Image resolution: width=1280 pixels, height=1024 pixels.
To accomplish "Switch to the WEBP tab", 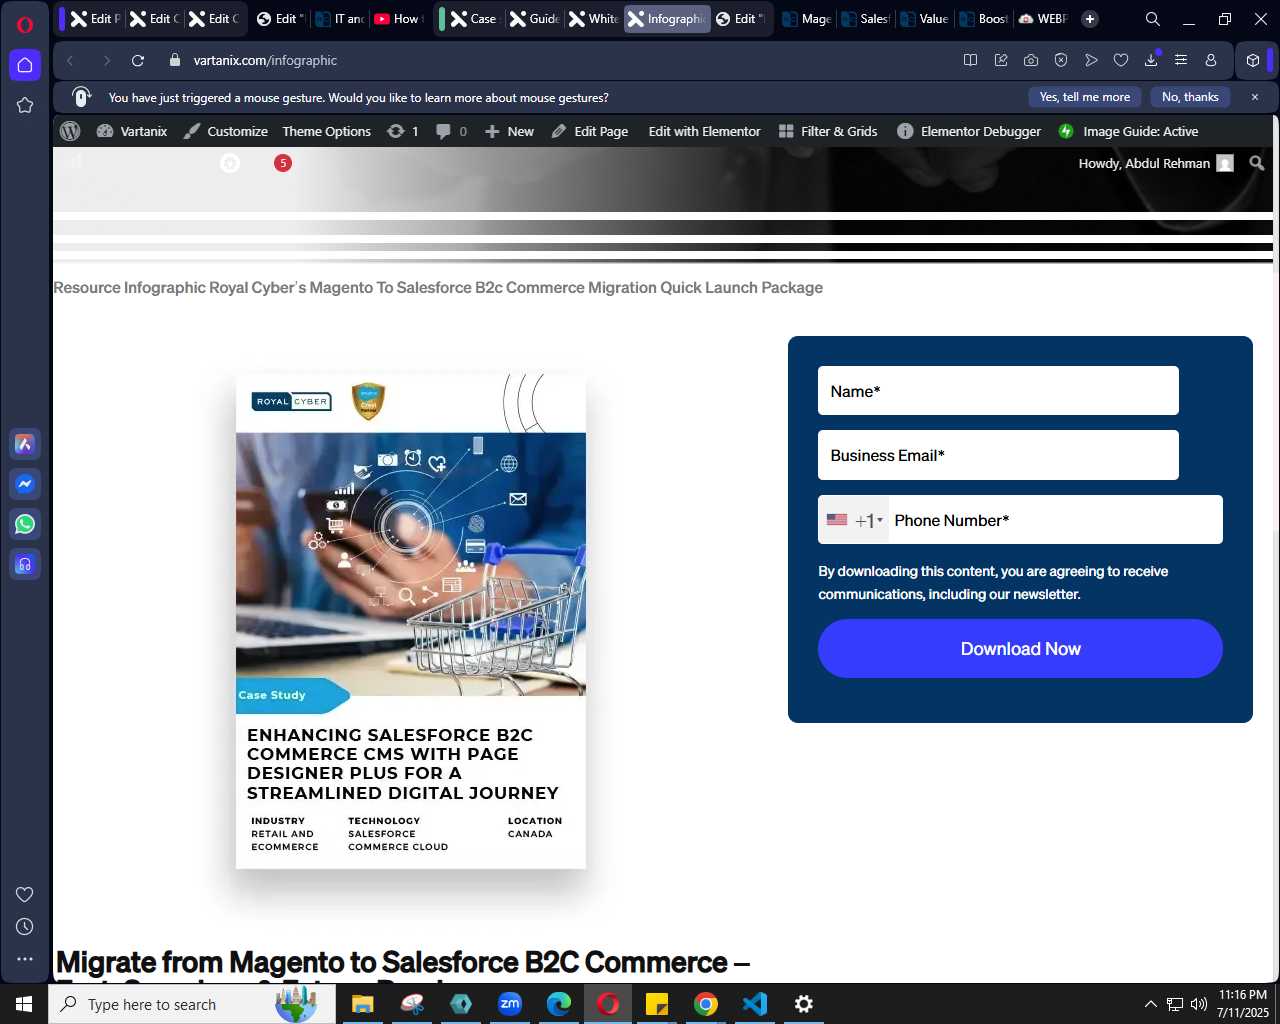I will click(x=1042, y=19).
